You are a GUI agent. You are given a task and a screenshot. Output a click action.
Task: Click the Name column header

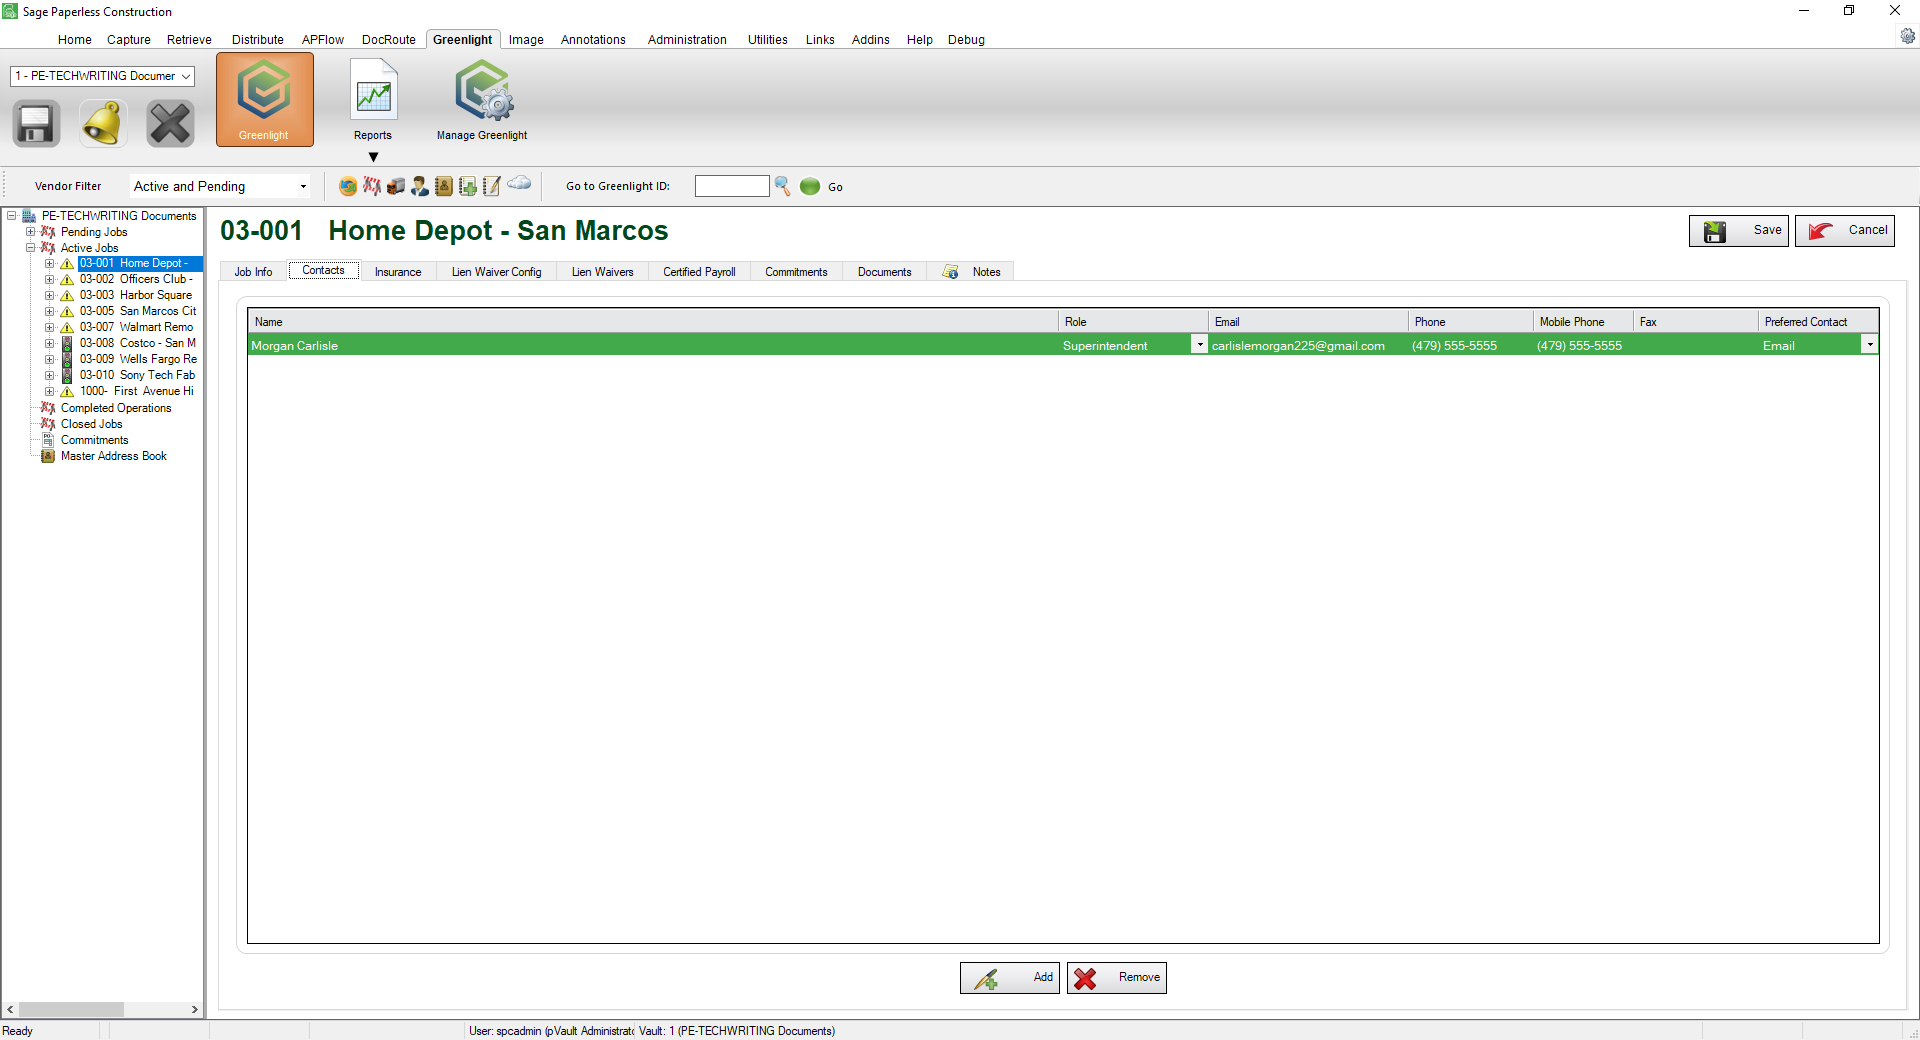pos(653,322)
